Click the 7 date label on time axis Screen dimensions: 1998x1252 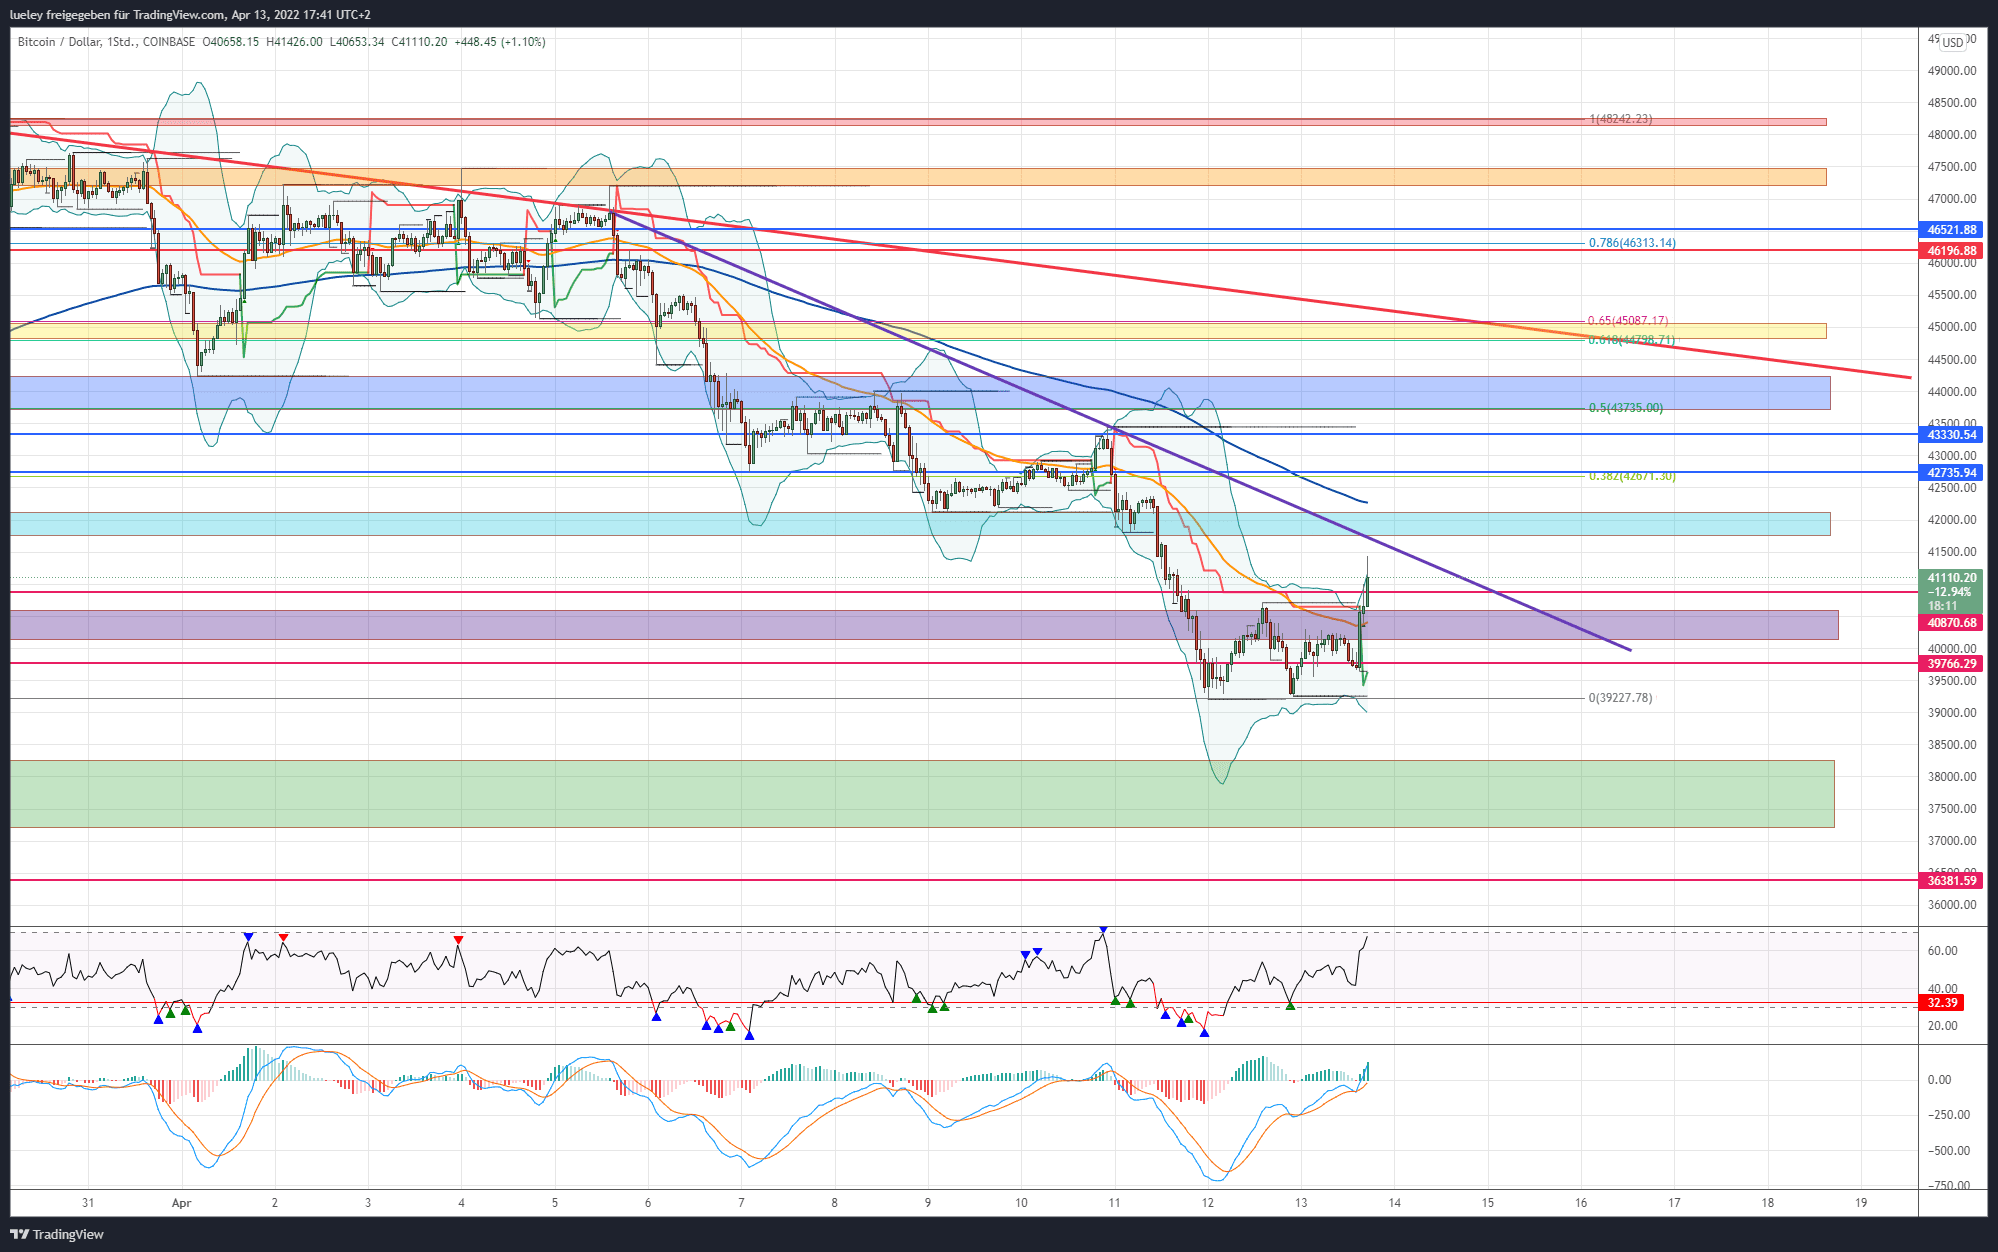tap(741, 1203)
